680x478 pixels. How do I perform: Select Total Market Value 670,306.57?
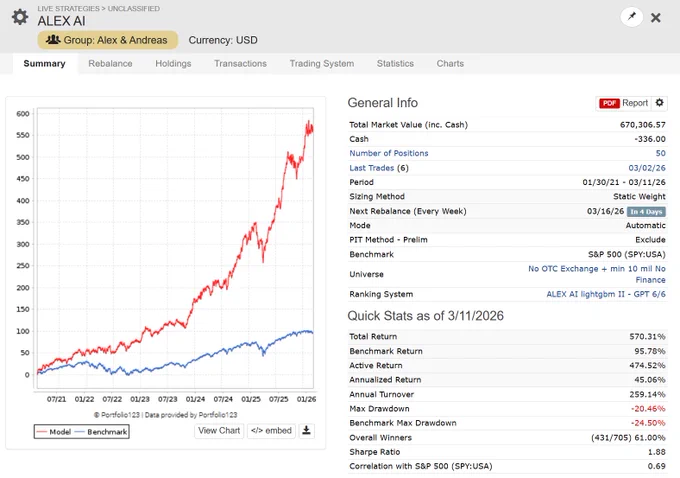[x=642, y=124]
